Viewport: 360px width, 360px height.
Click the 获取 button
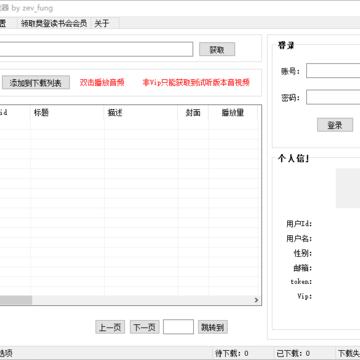point(217,50)
